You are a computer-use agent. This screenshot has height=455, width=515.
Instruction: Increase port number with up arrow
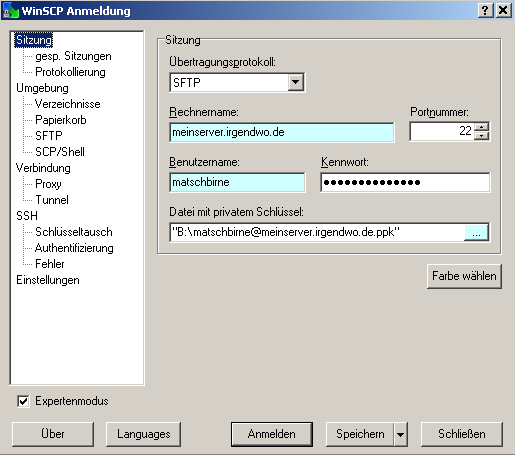point(481,127)
